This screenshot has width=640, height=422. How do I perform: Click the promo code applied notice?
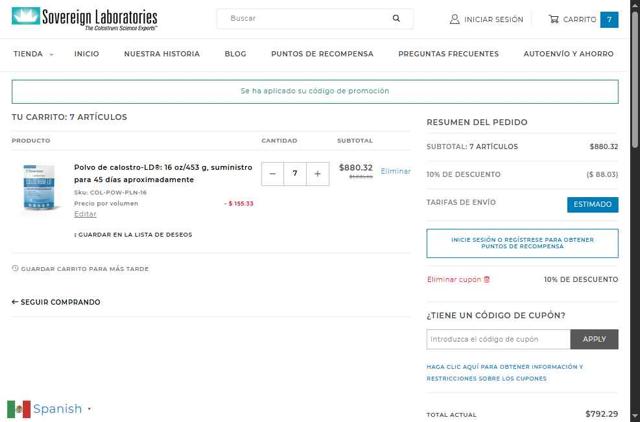coord(315,91)
